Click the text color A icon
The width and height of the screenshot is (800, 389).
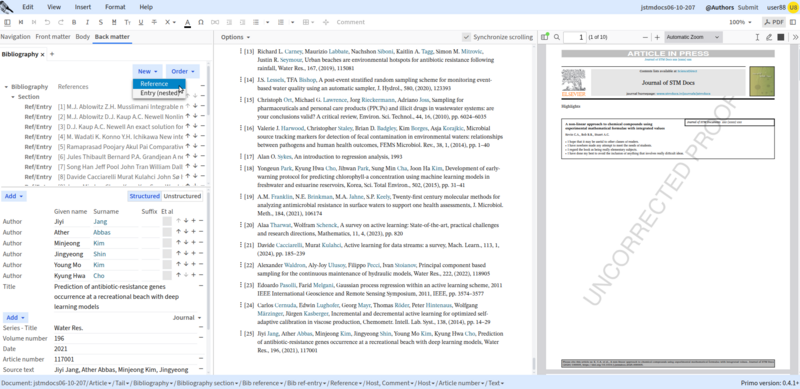coord(187,22)
